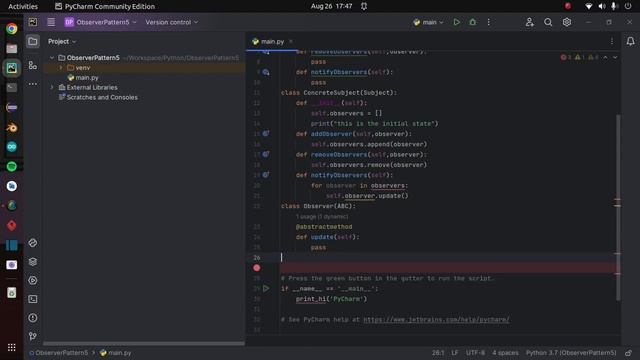Open jetbrains.com help link in comment
The width and height of the screenshot is (640, 360).
pos(436,320)
